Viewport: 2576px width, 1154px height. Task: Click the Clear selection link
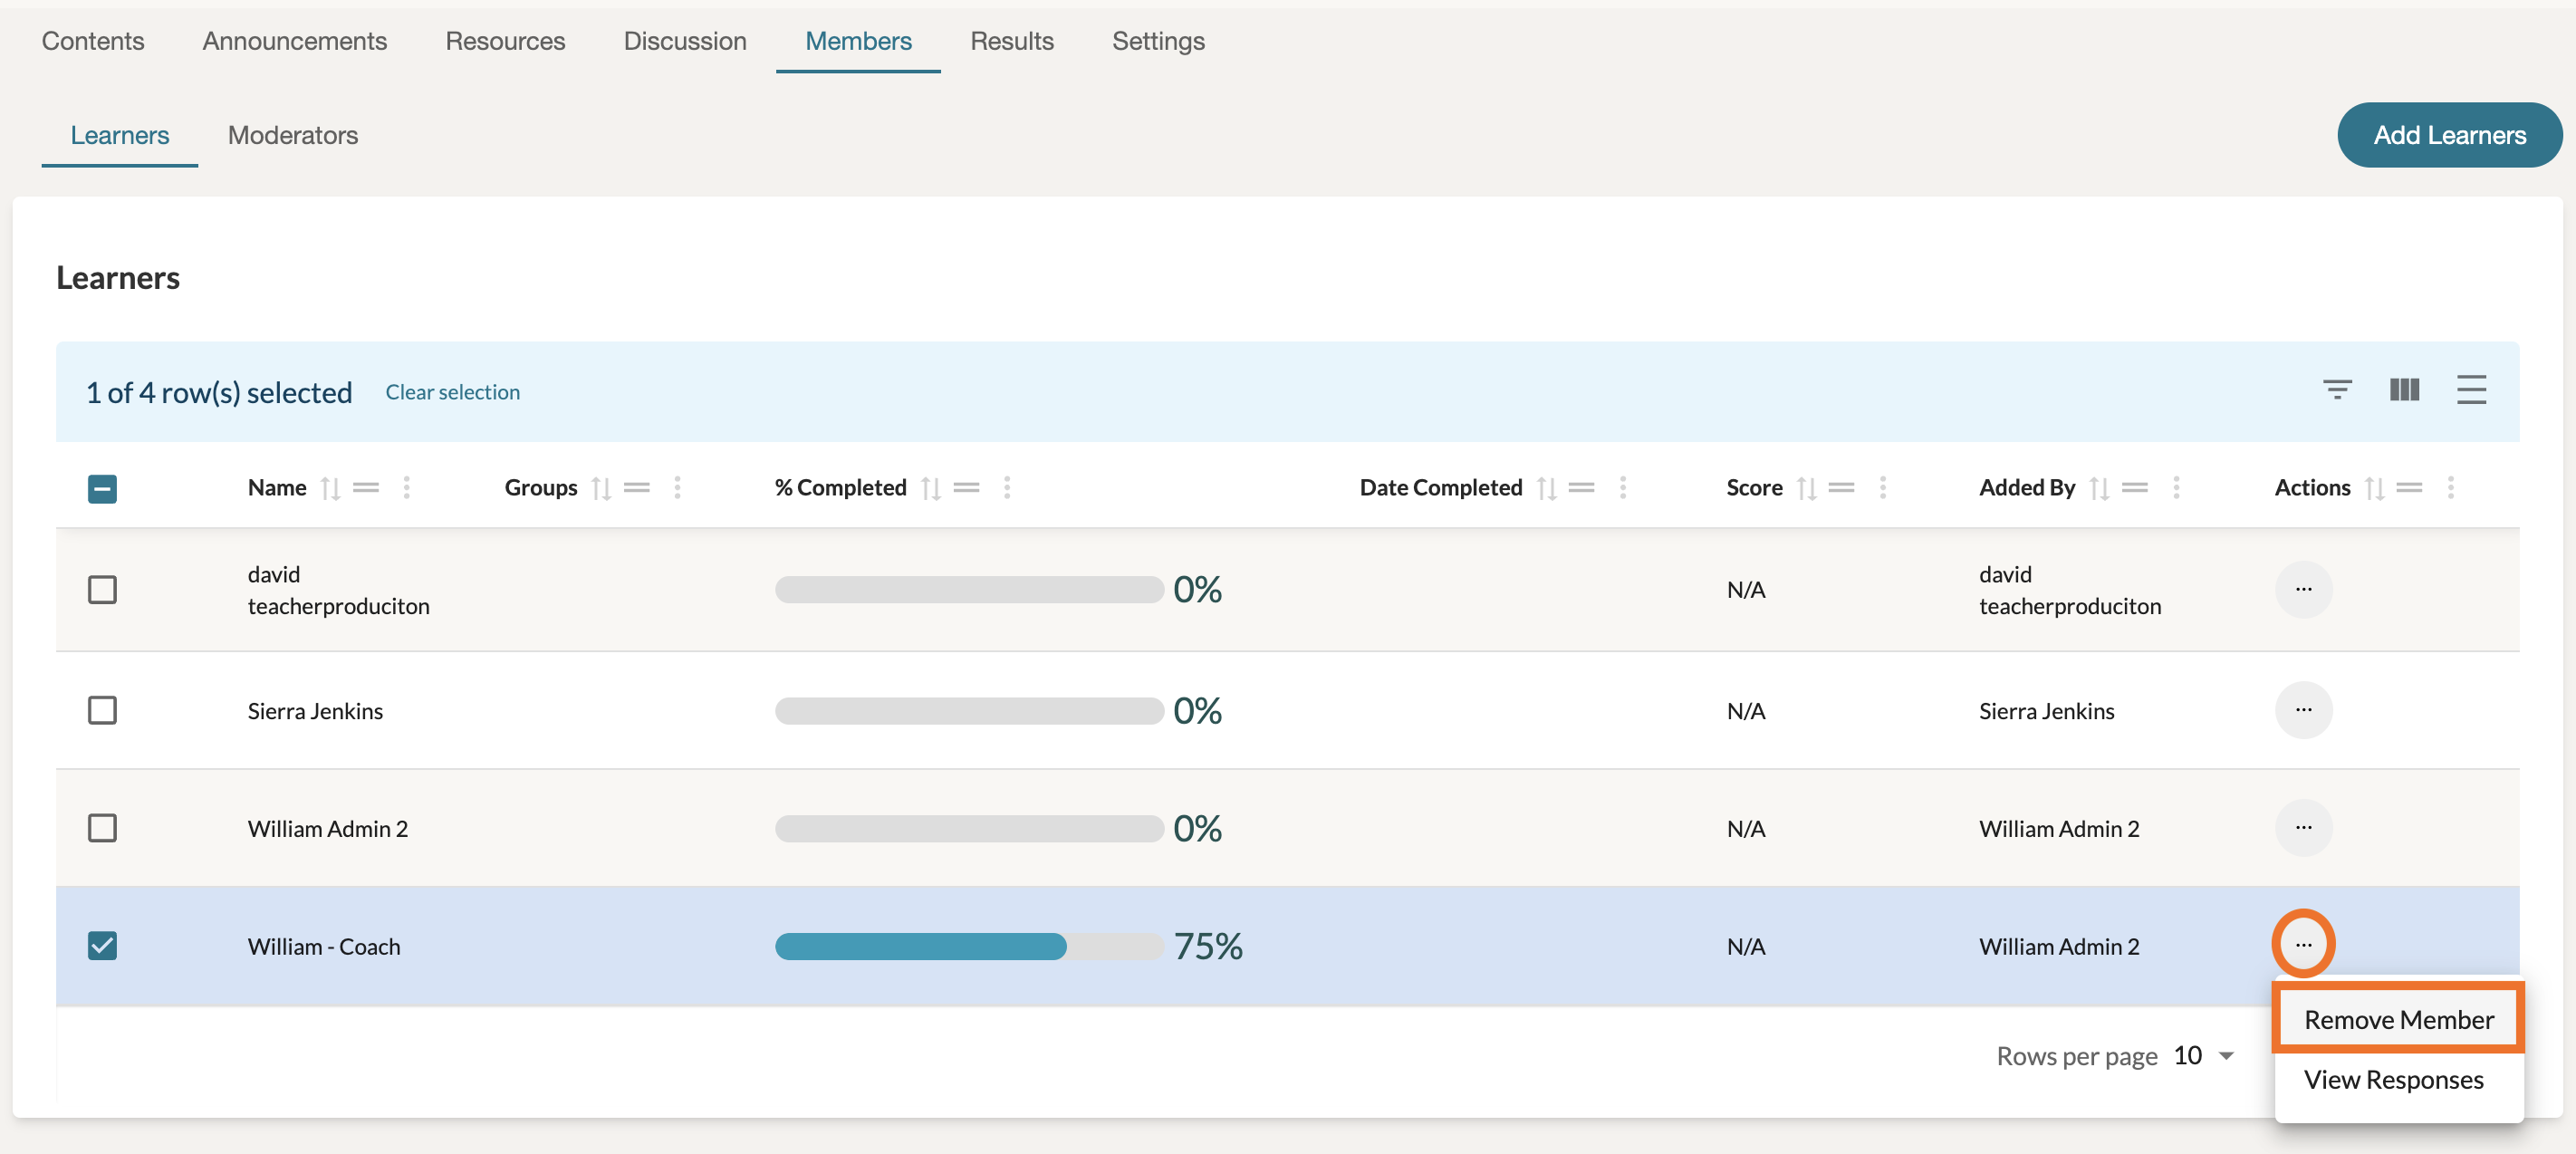point(452,392)
